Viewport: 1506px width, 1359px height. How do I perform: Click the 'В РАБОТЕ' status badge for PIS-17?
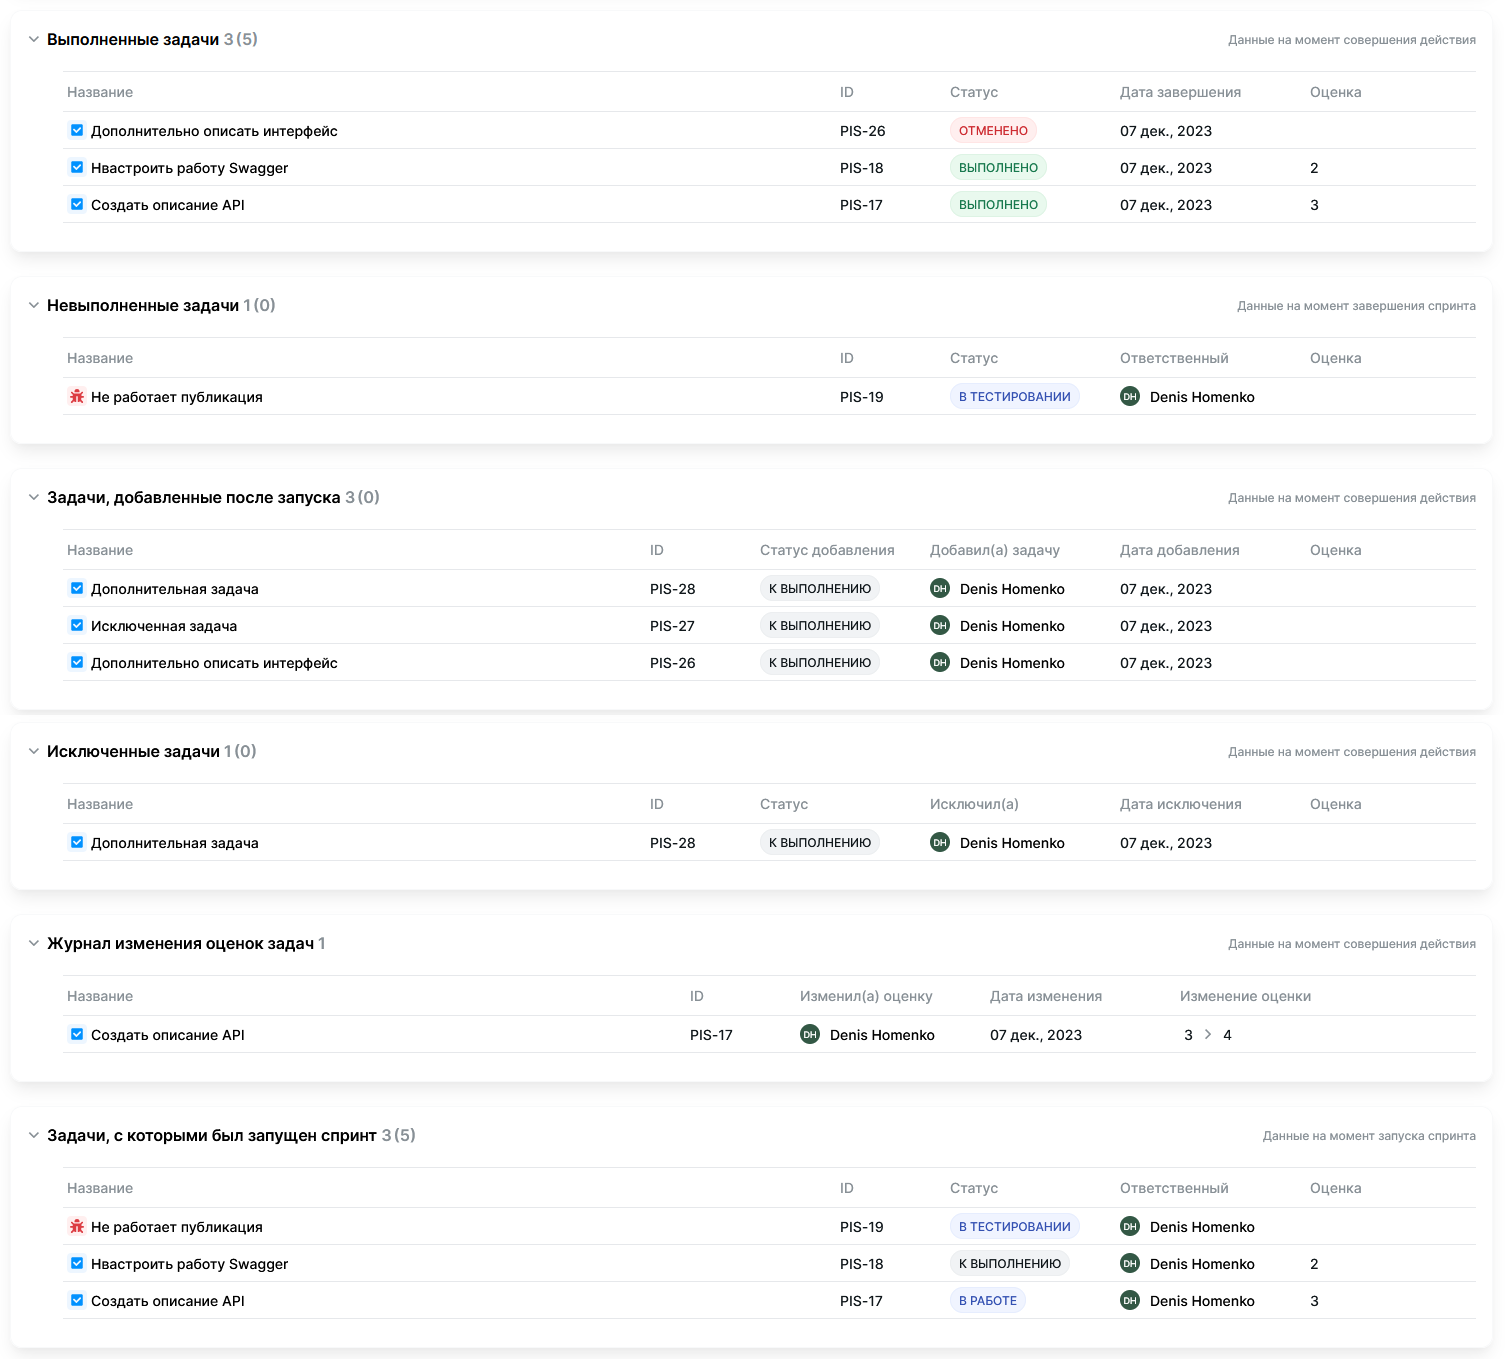point(988,1301)
